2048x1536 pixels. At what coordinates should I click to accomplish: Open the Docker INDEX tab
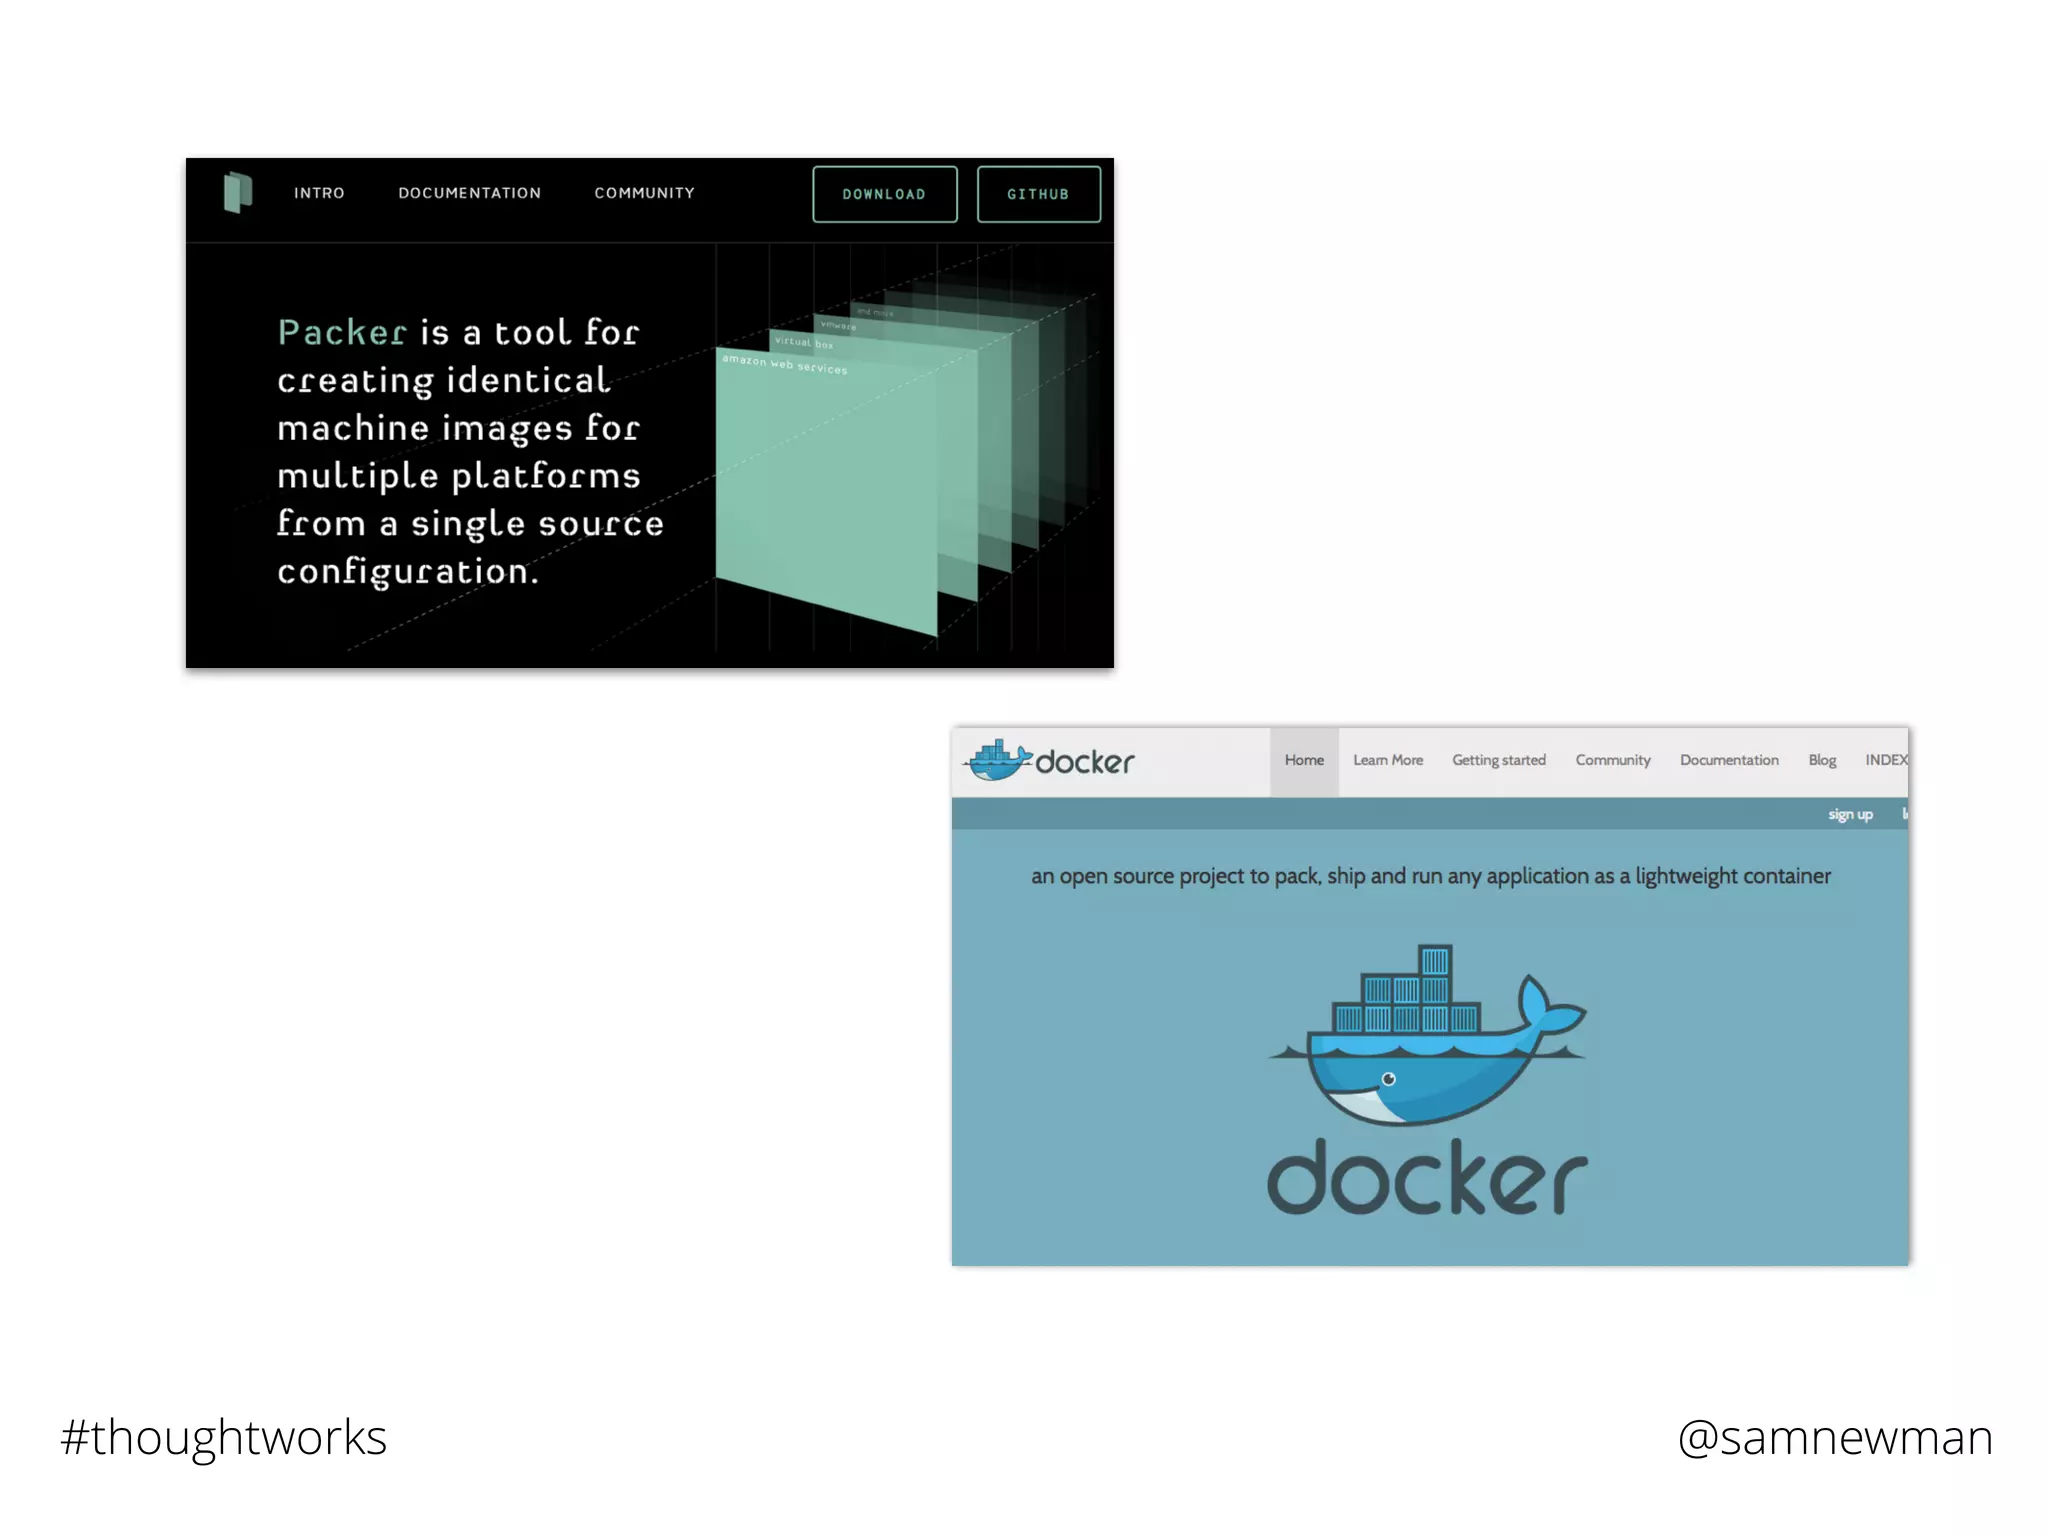coord(1885,761)
